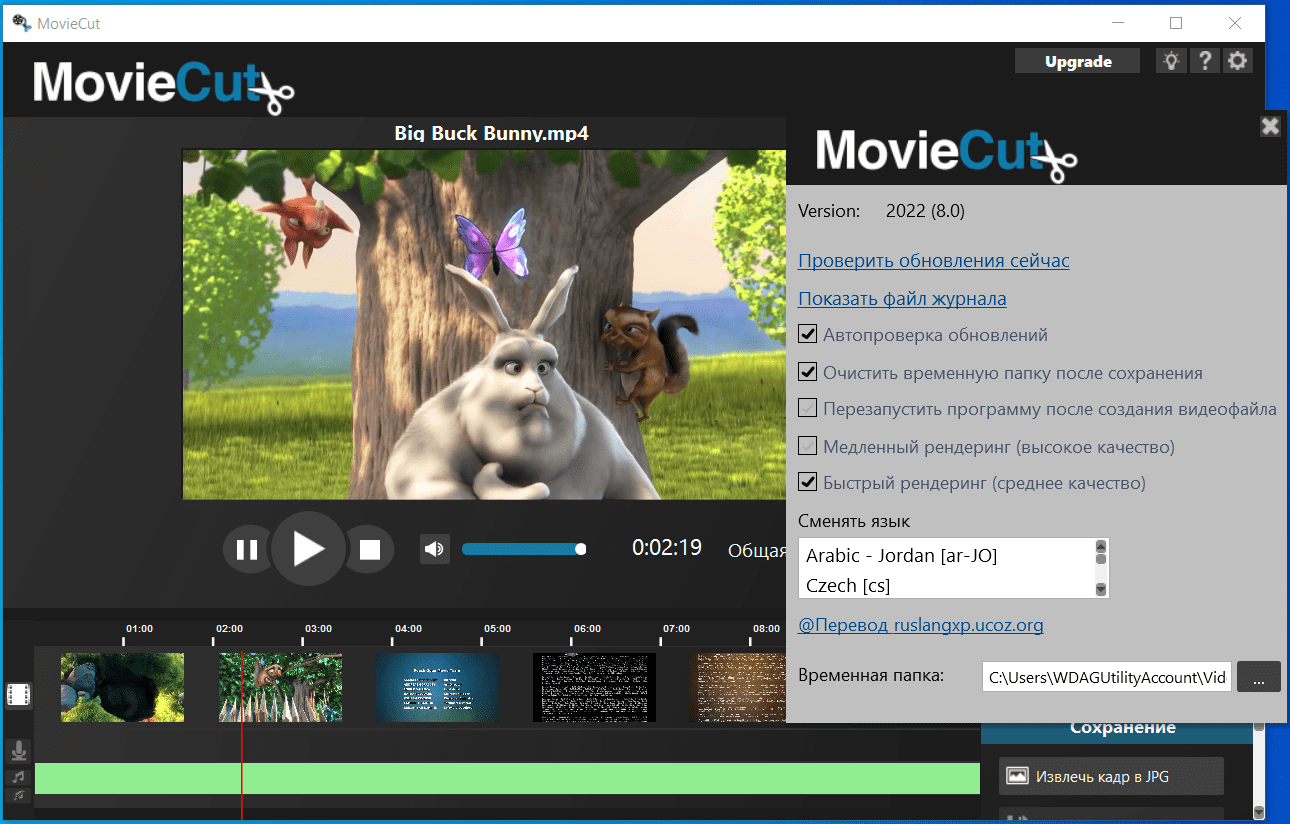The image size is (1290, 824).
Task: Select the squirrel-on-spikes timeline thumbnail
Action: tap(280, 687)
